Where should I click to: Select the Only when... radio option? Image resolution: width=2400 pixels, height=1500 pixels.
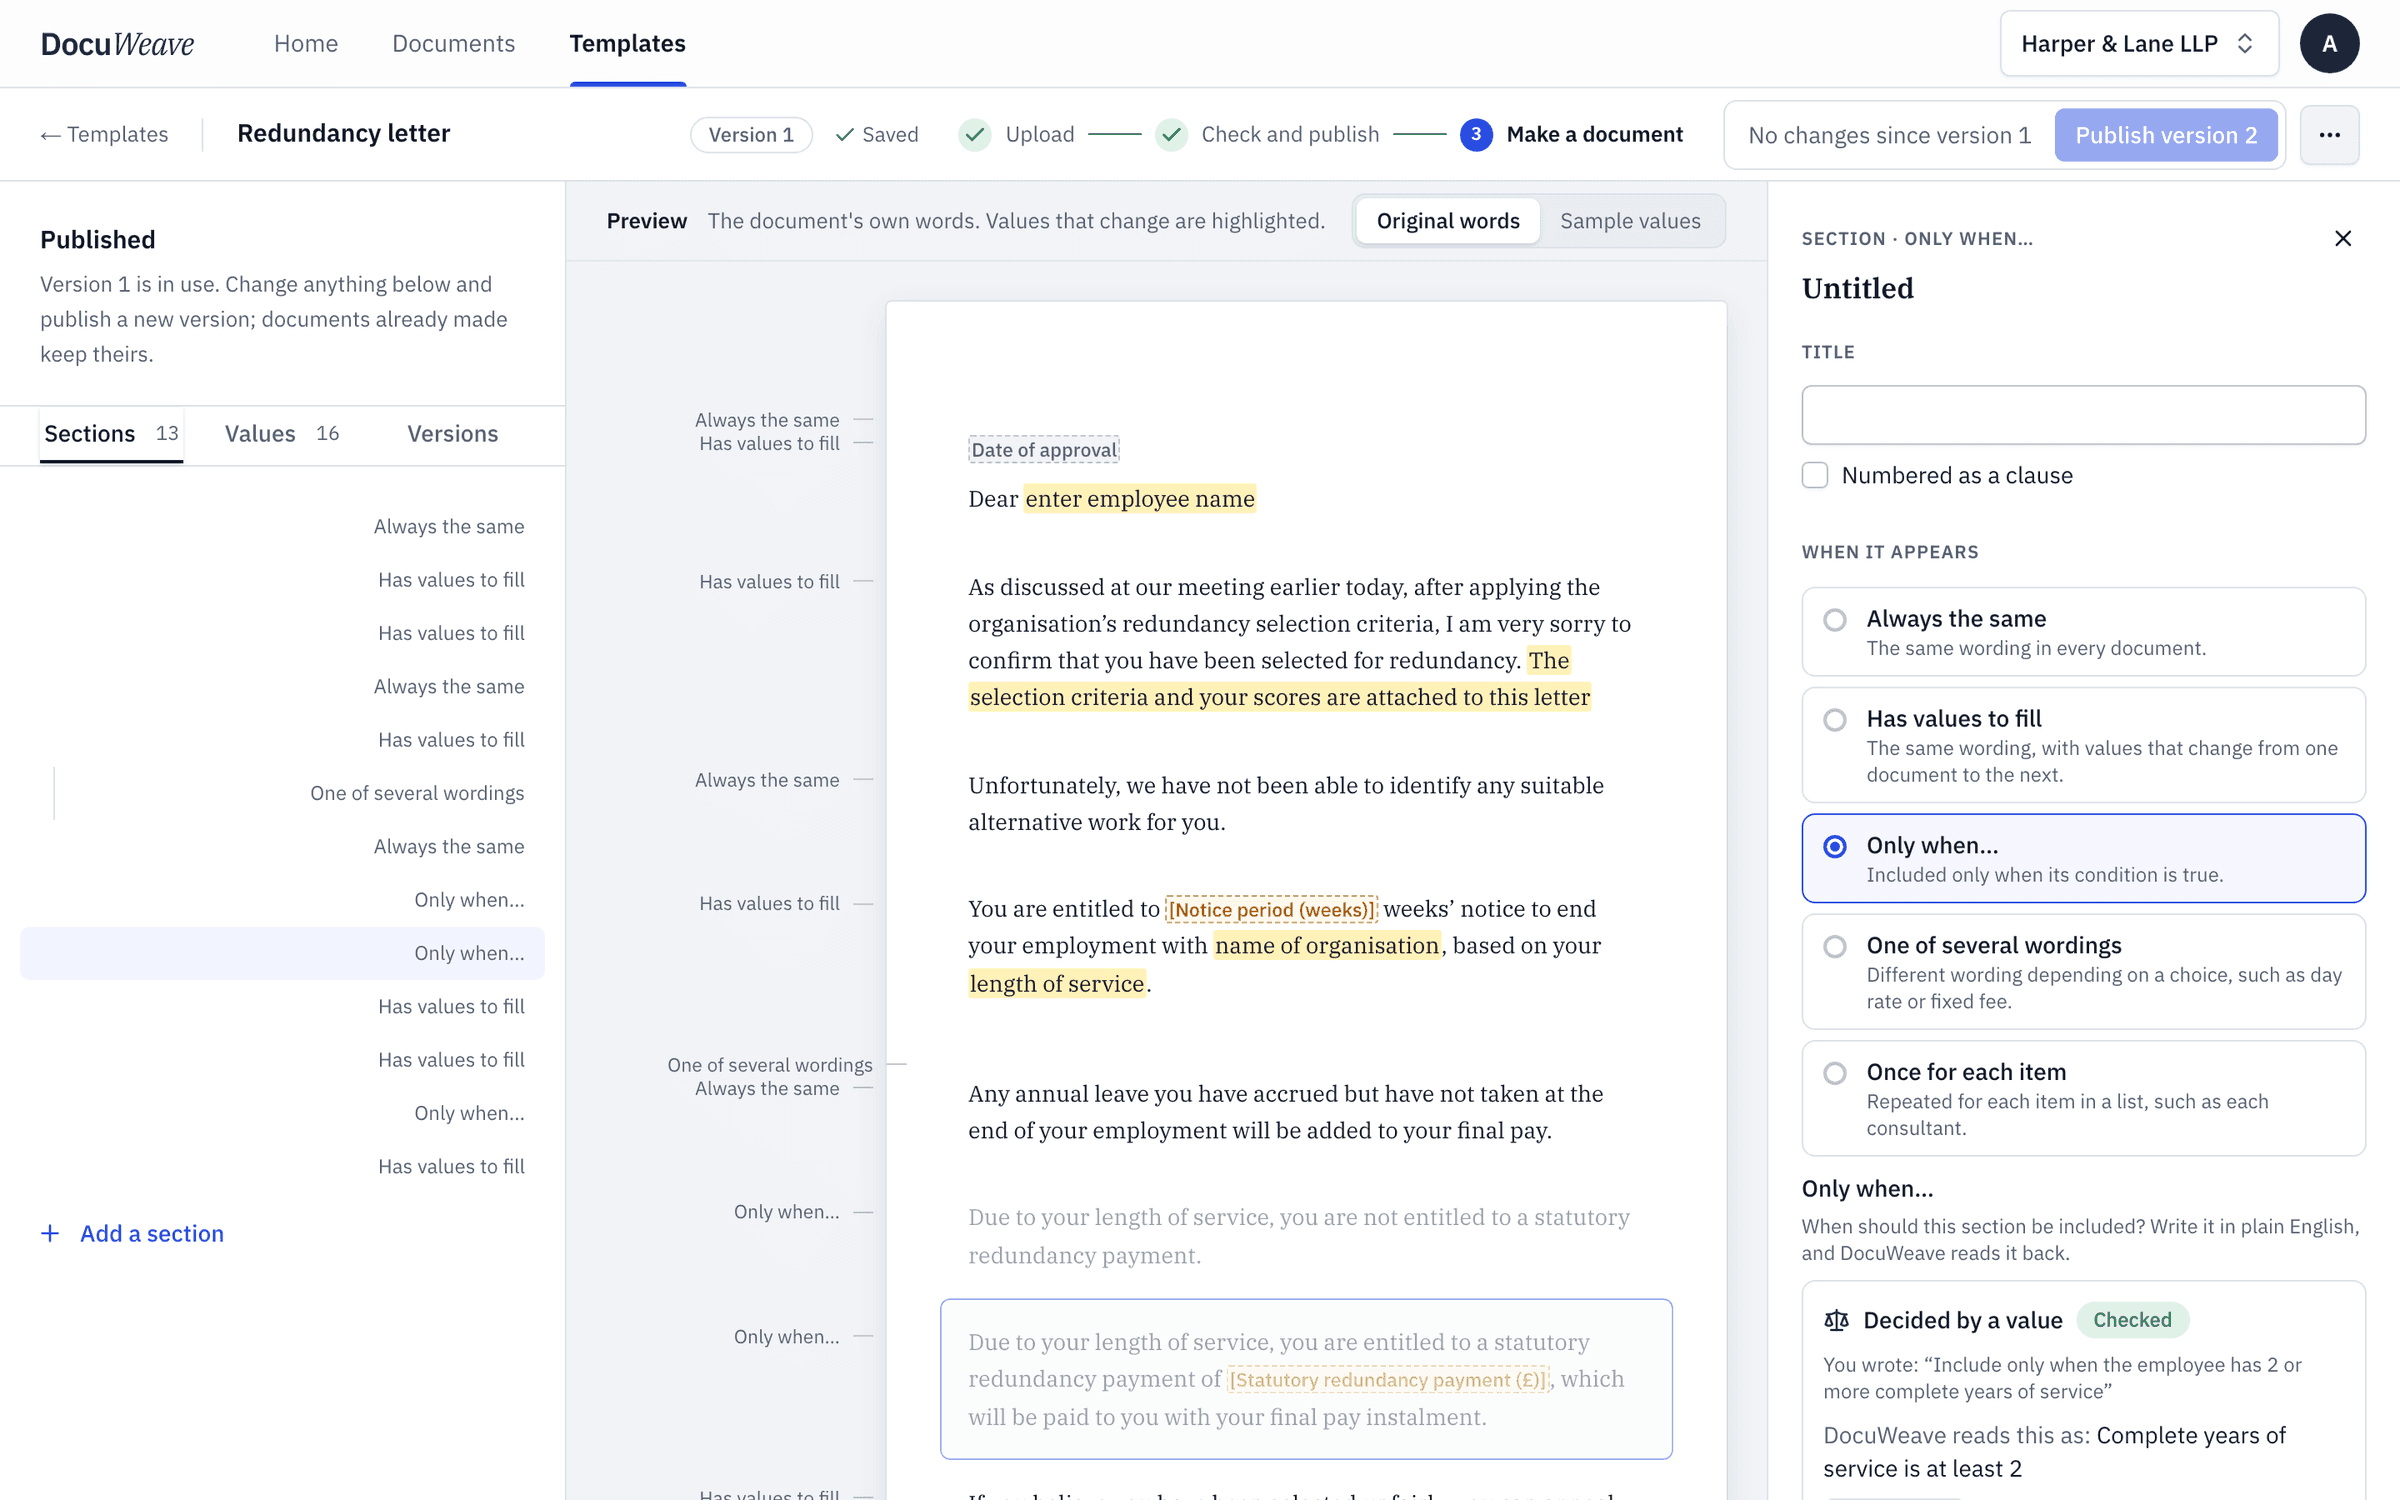1834,847
